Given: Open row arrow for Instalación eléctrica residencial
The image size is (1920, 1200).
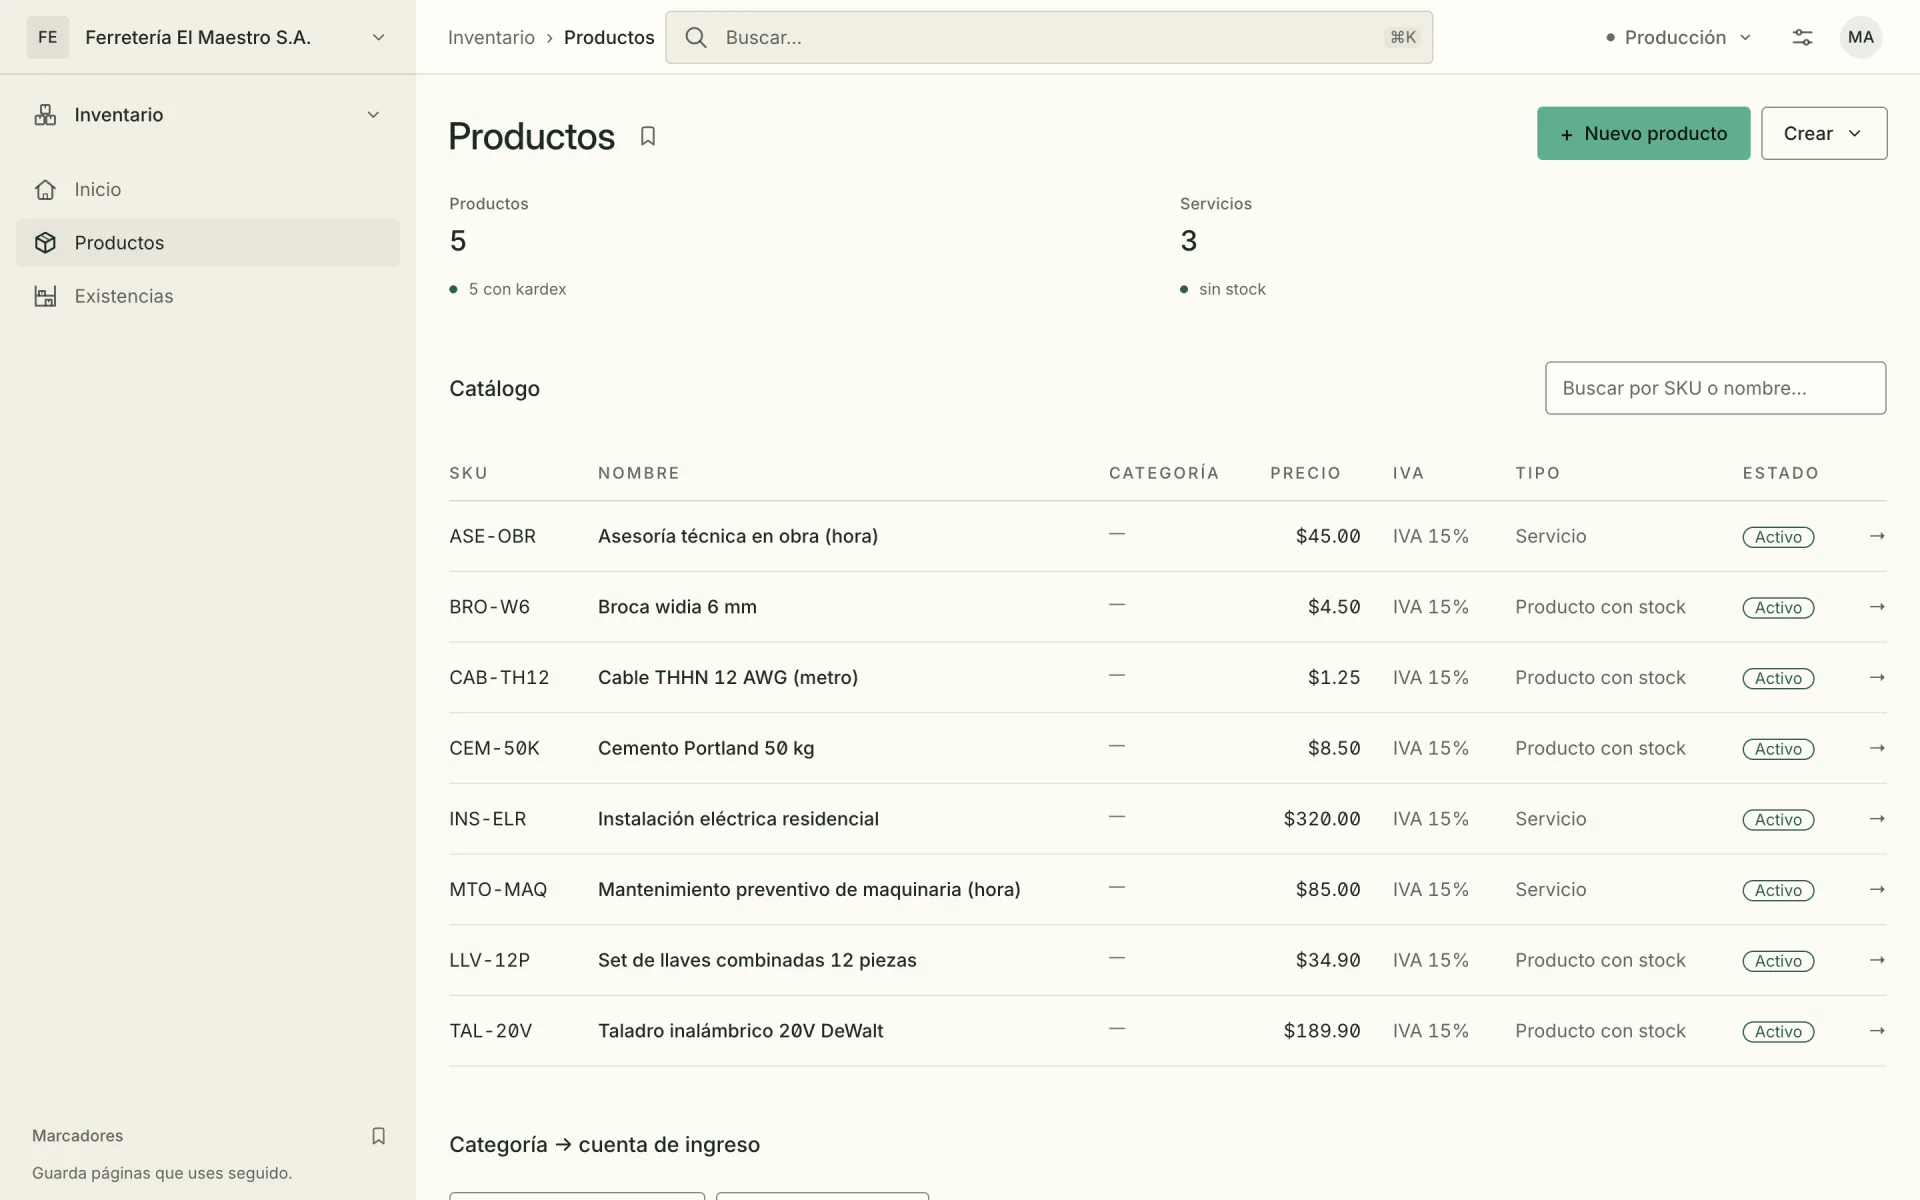Looking at the screenshot, I should pos(1877,819).
